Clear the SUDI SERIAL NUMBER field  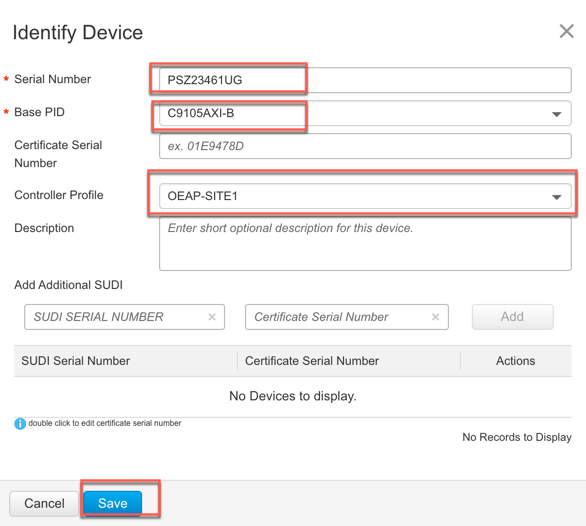212,317
